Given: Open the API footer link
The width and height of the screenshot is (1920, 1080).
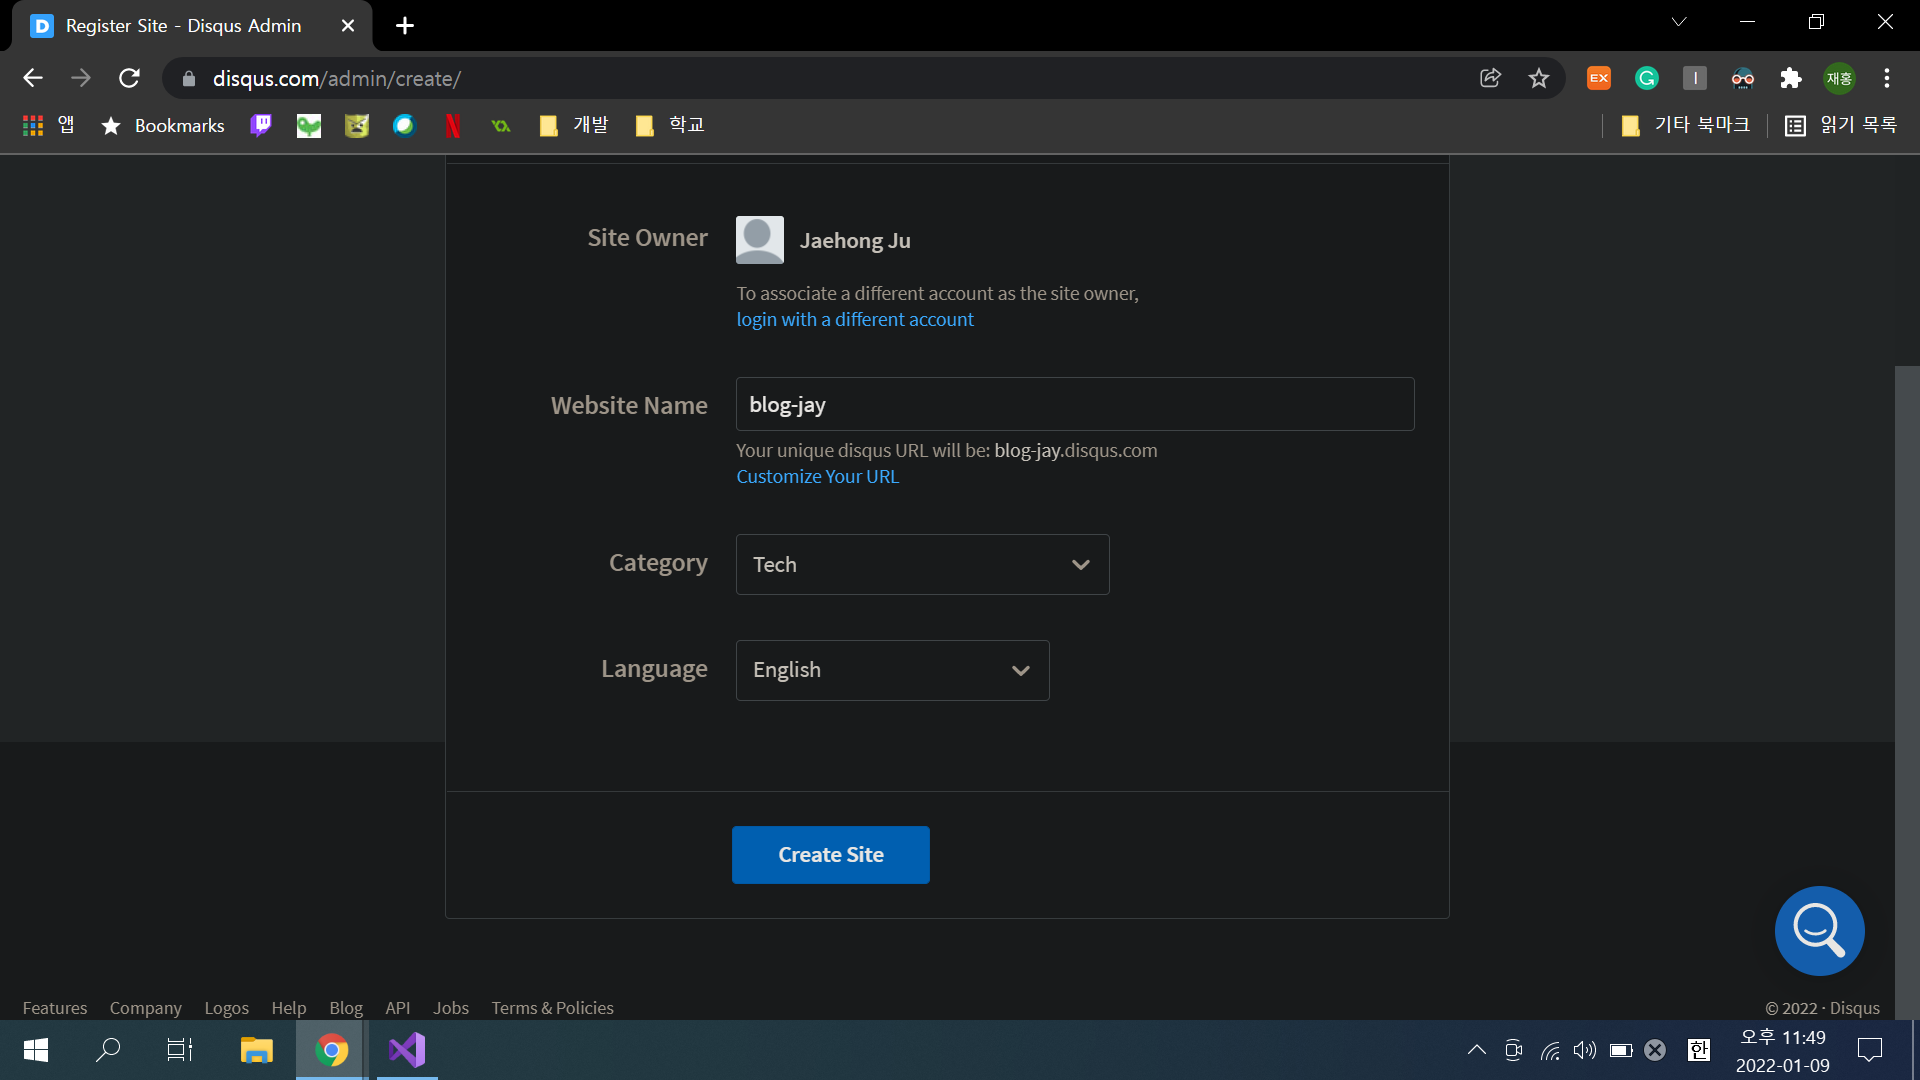Looking at the screenshot, I should coord(398,1008).
